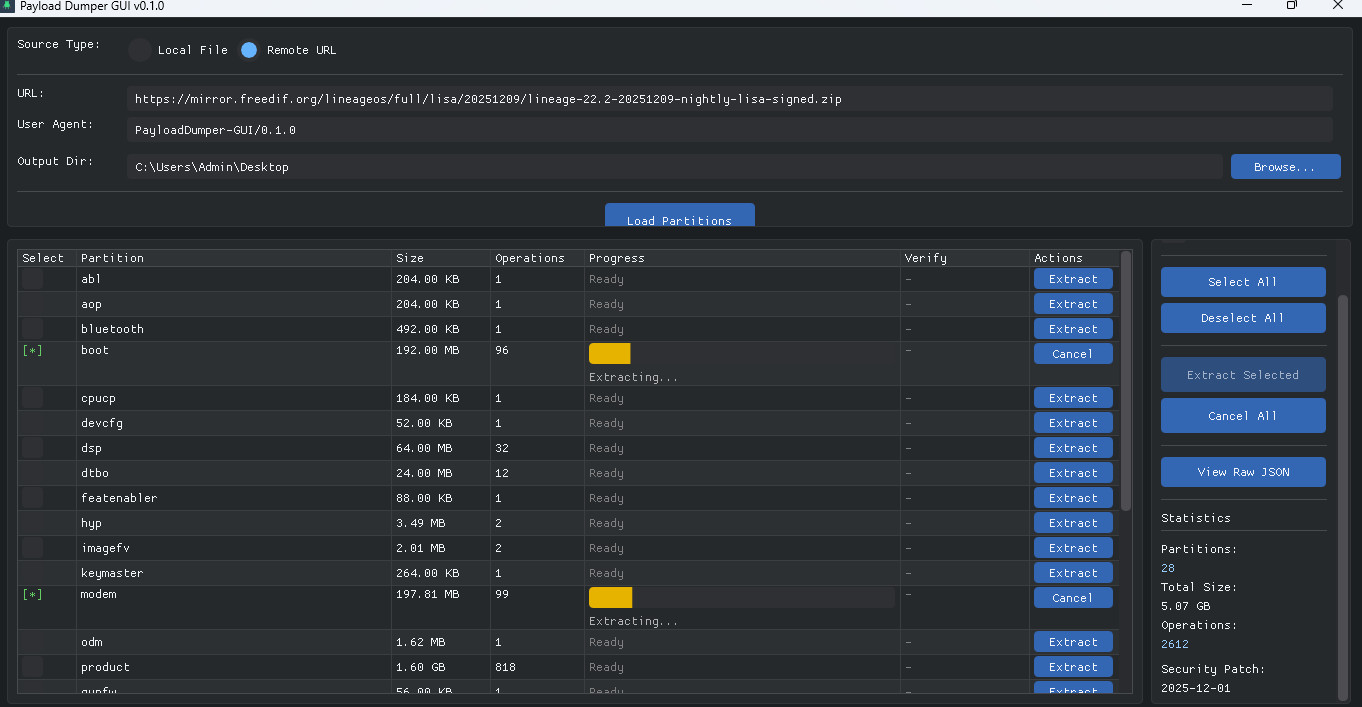Click the URL input field

point(730,99)
